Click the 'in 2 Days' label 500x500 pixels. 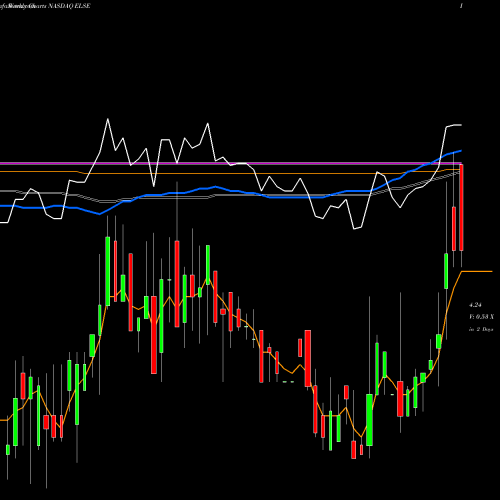481,329
